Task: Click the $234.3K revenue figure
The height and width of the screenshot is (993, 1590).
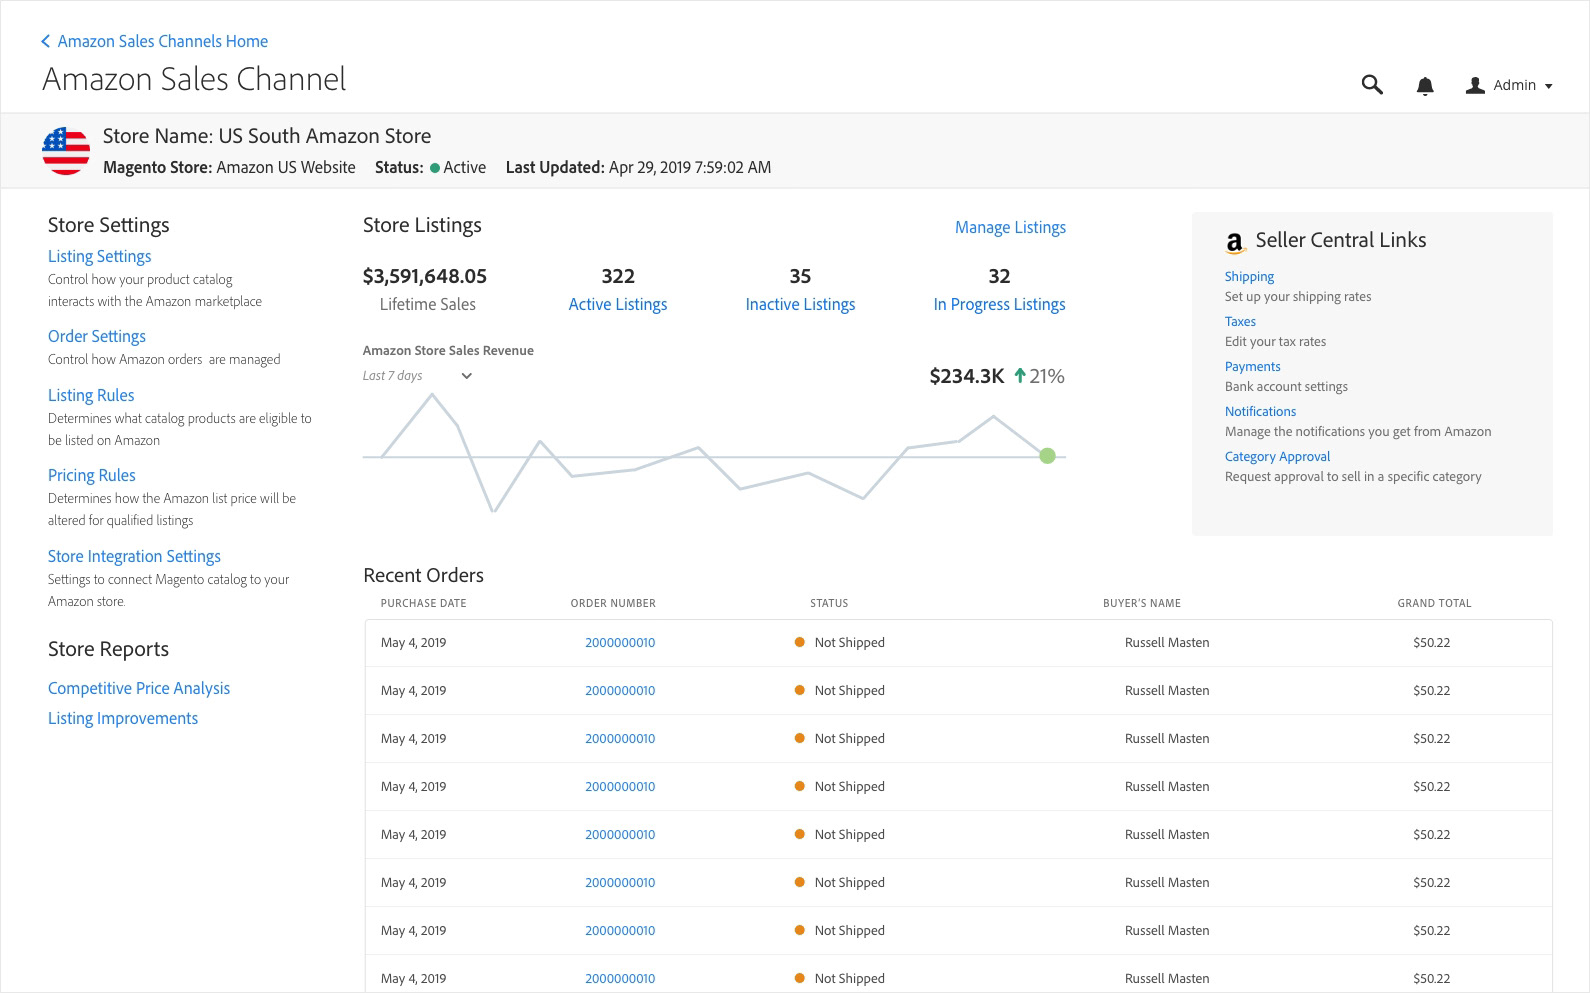Action: pyautogui.click(x=966, y=376)
